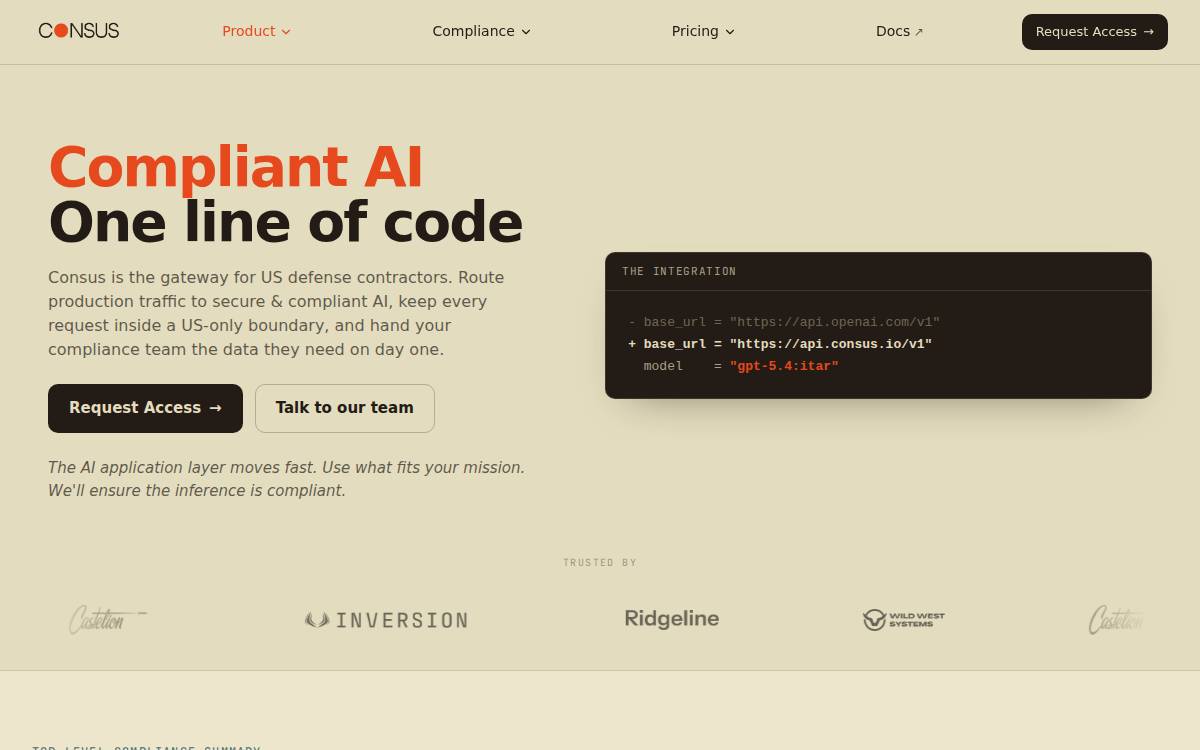Open the Product dropdown menu
This screenshot has width=1200, height=750.
tap(256, 31)
